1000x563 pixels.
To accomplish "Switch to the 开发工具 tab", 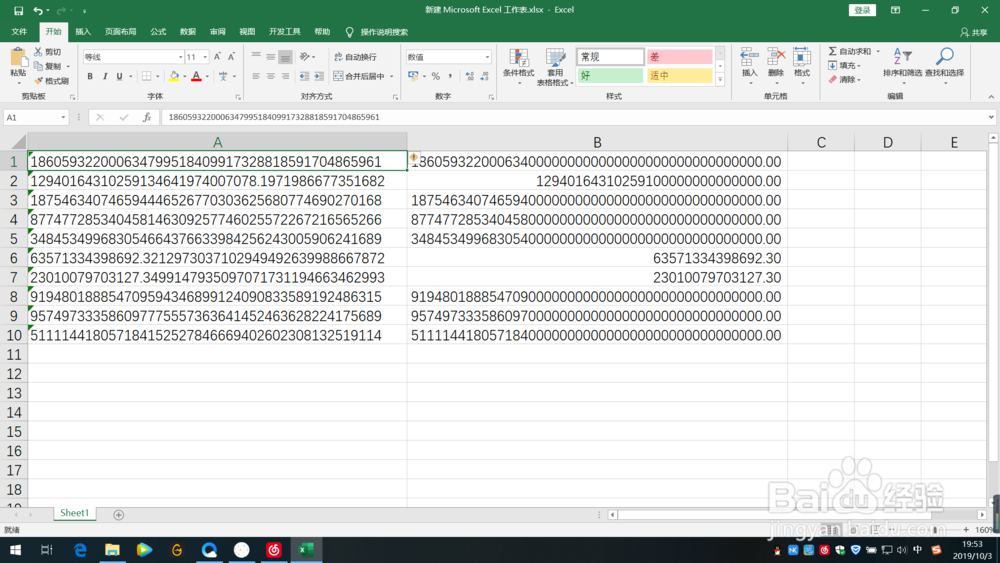I will click(284, 32).
